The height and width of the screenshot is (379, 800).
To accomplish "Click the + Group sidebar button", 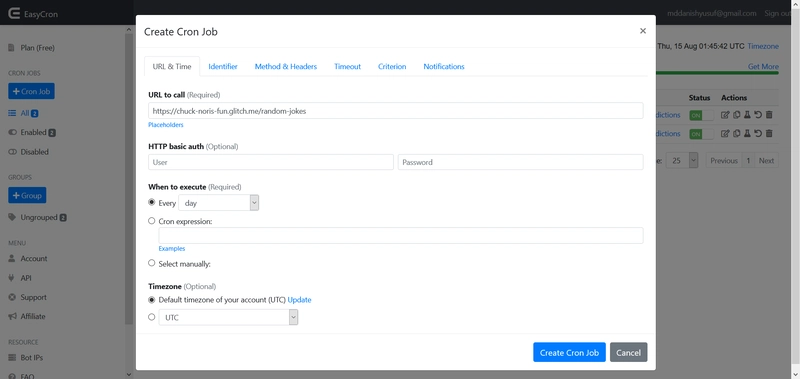I will point(27,195).
